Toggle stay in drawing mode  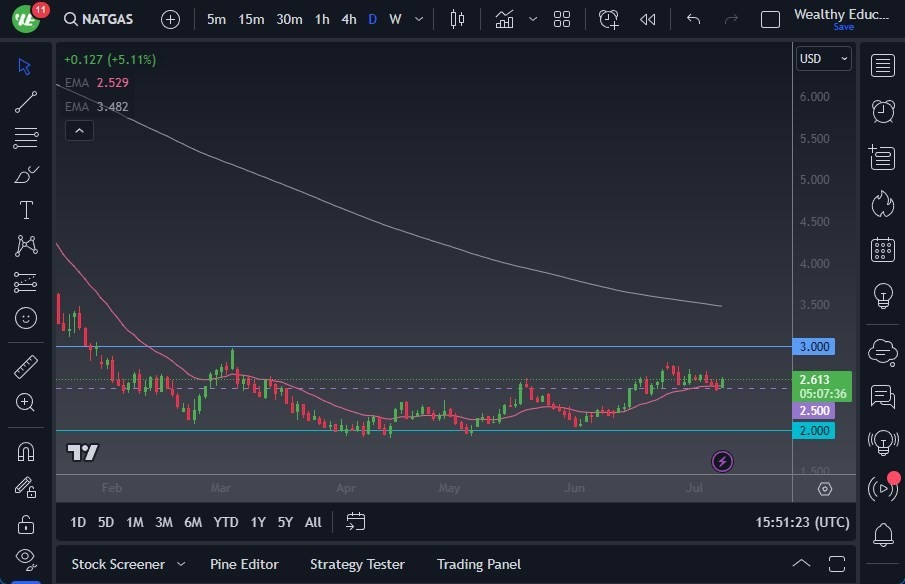pyautogui.click(x=25, y=488)
